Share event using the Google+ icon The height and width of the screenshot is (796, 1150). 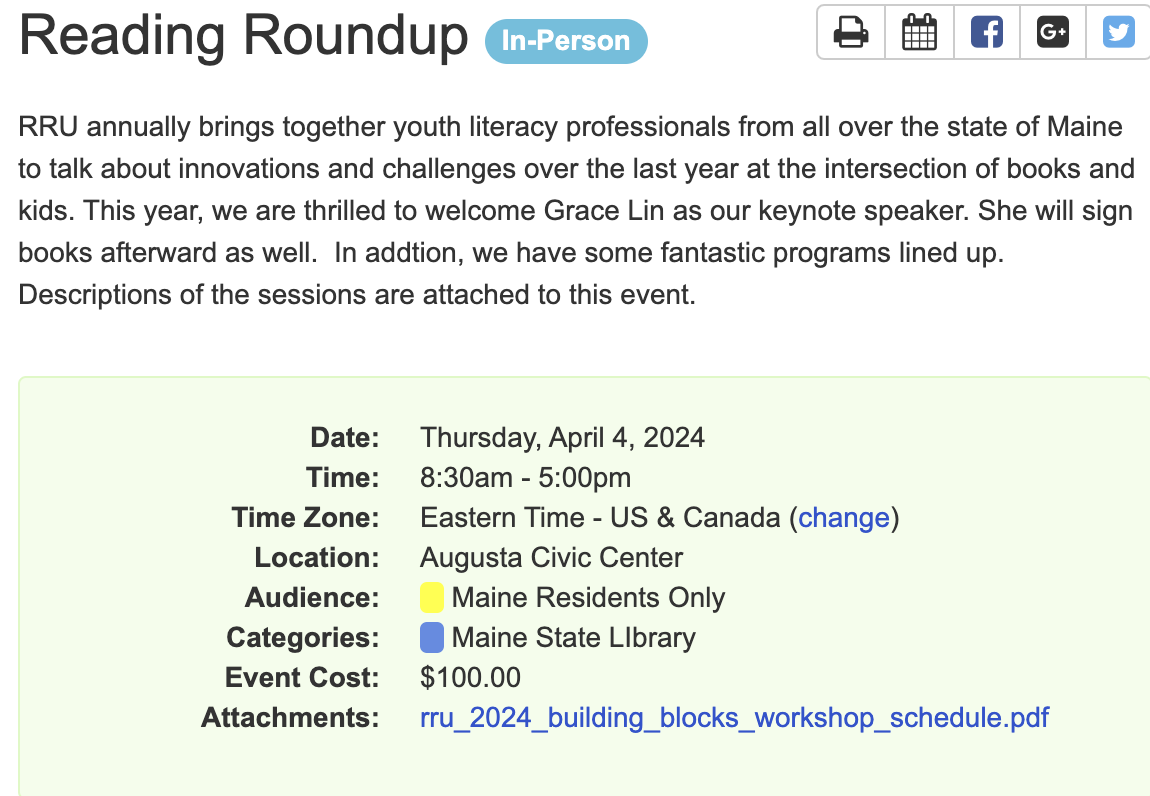pyautogui.click(x=1053, y=33)
